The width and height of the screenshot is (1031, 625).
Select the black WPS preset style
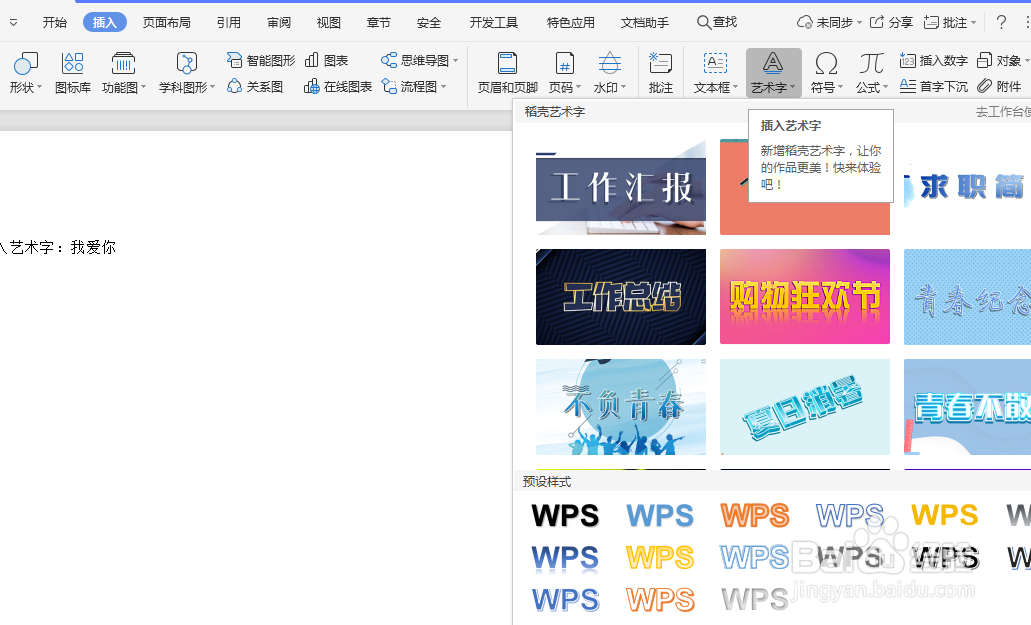click(x=565, y=516)
